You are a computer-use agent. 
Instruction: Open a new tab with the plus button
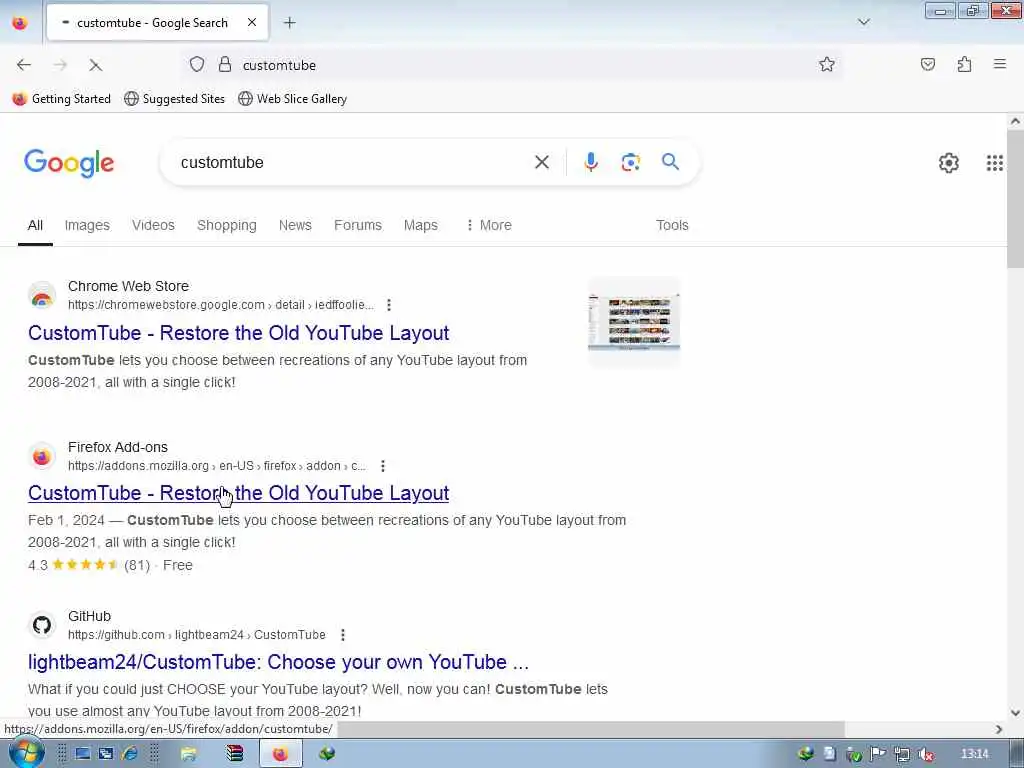click(289, 23)
